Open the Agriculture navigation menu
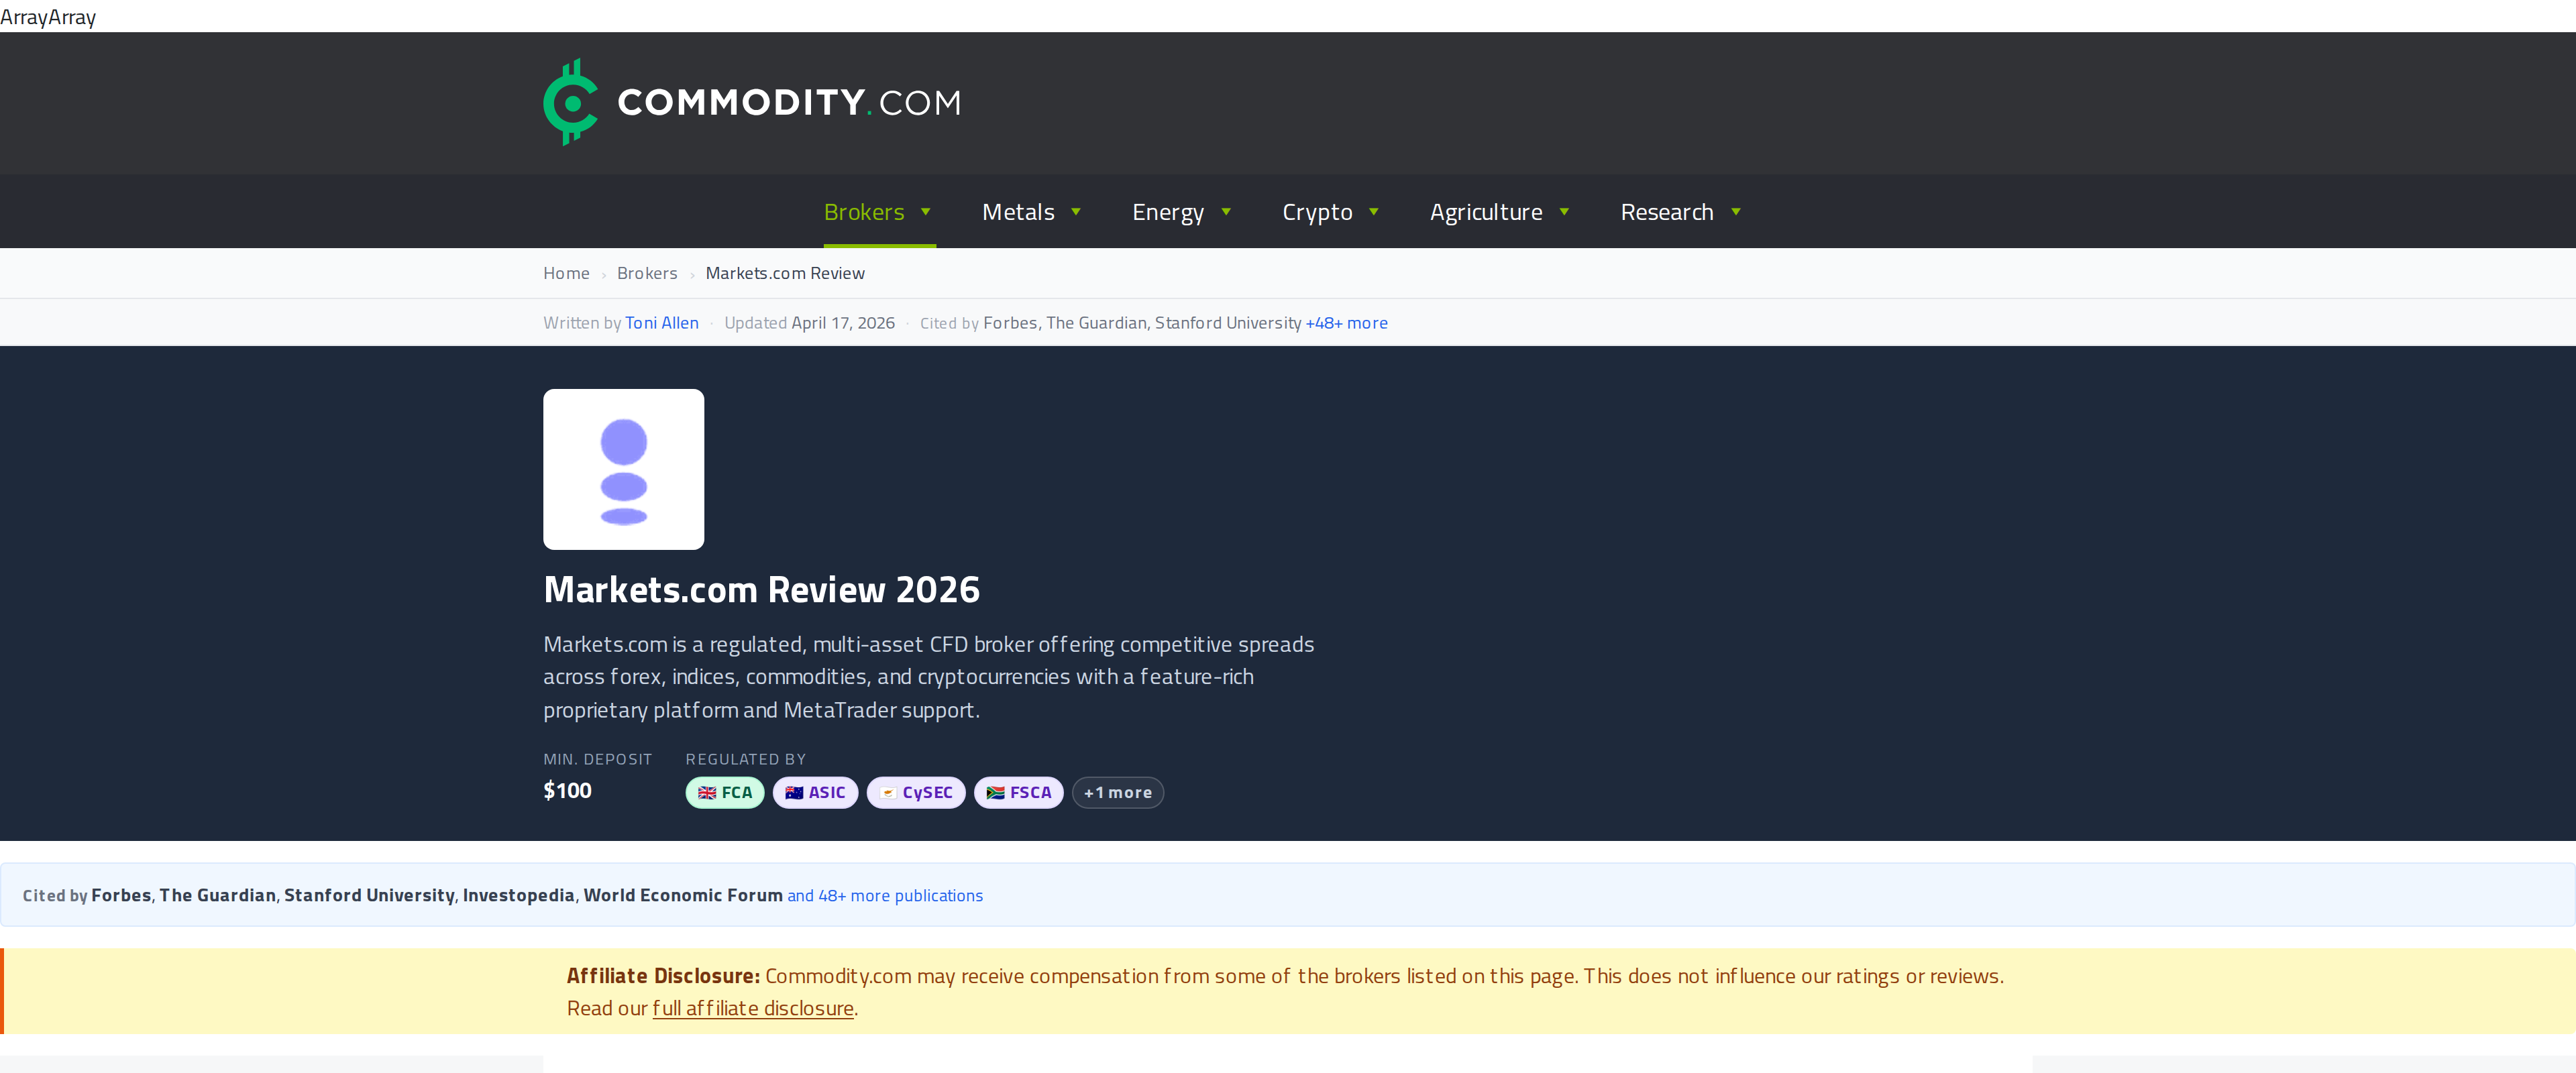Screen dimensions: 2576x1073 pyautogui.click(x=1486, y=212)
